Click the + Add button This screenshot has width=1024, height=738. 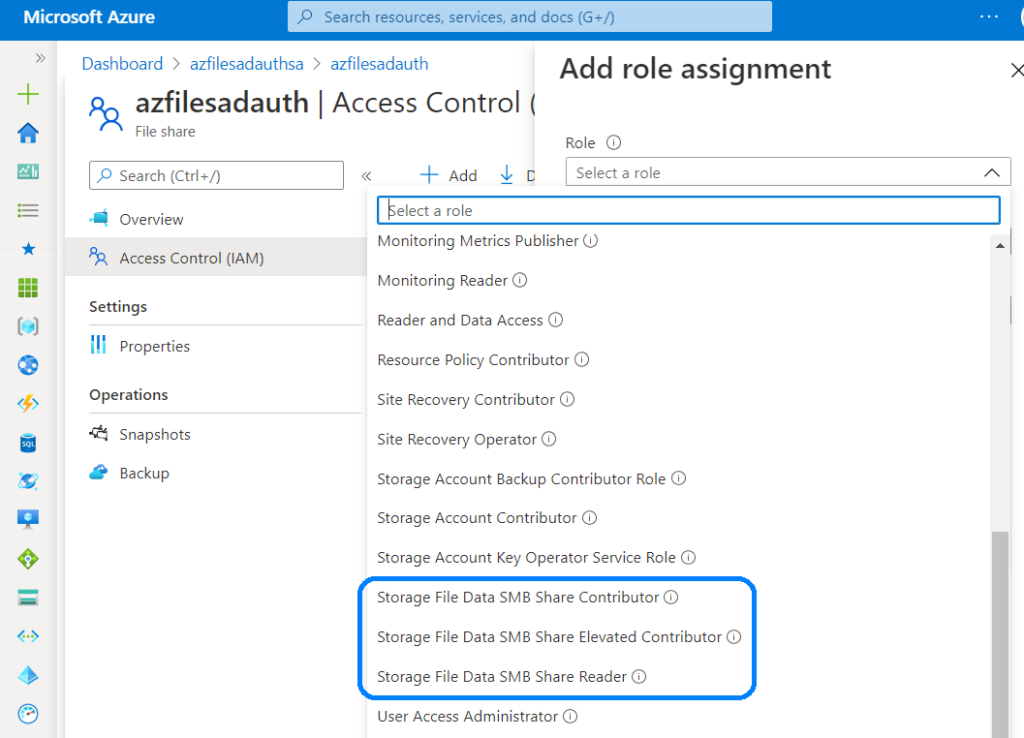click(449, 175)
